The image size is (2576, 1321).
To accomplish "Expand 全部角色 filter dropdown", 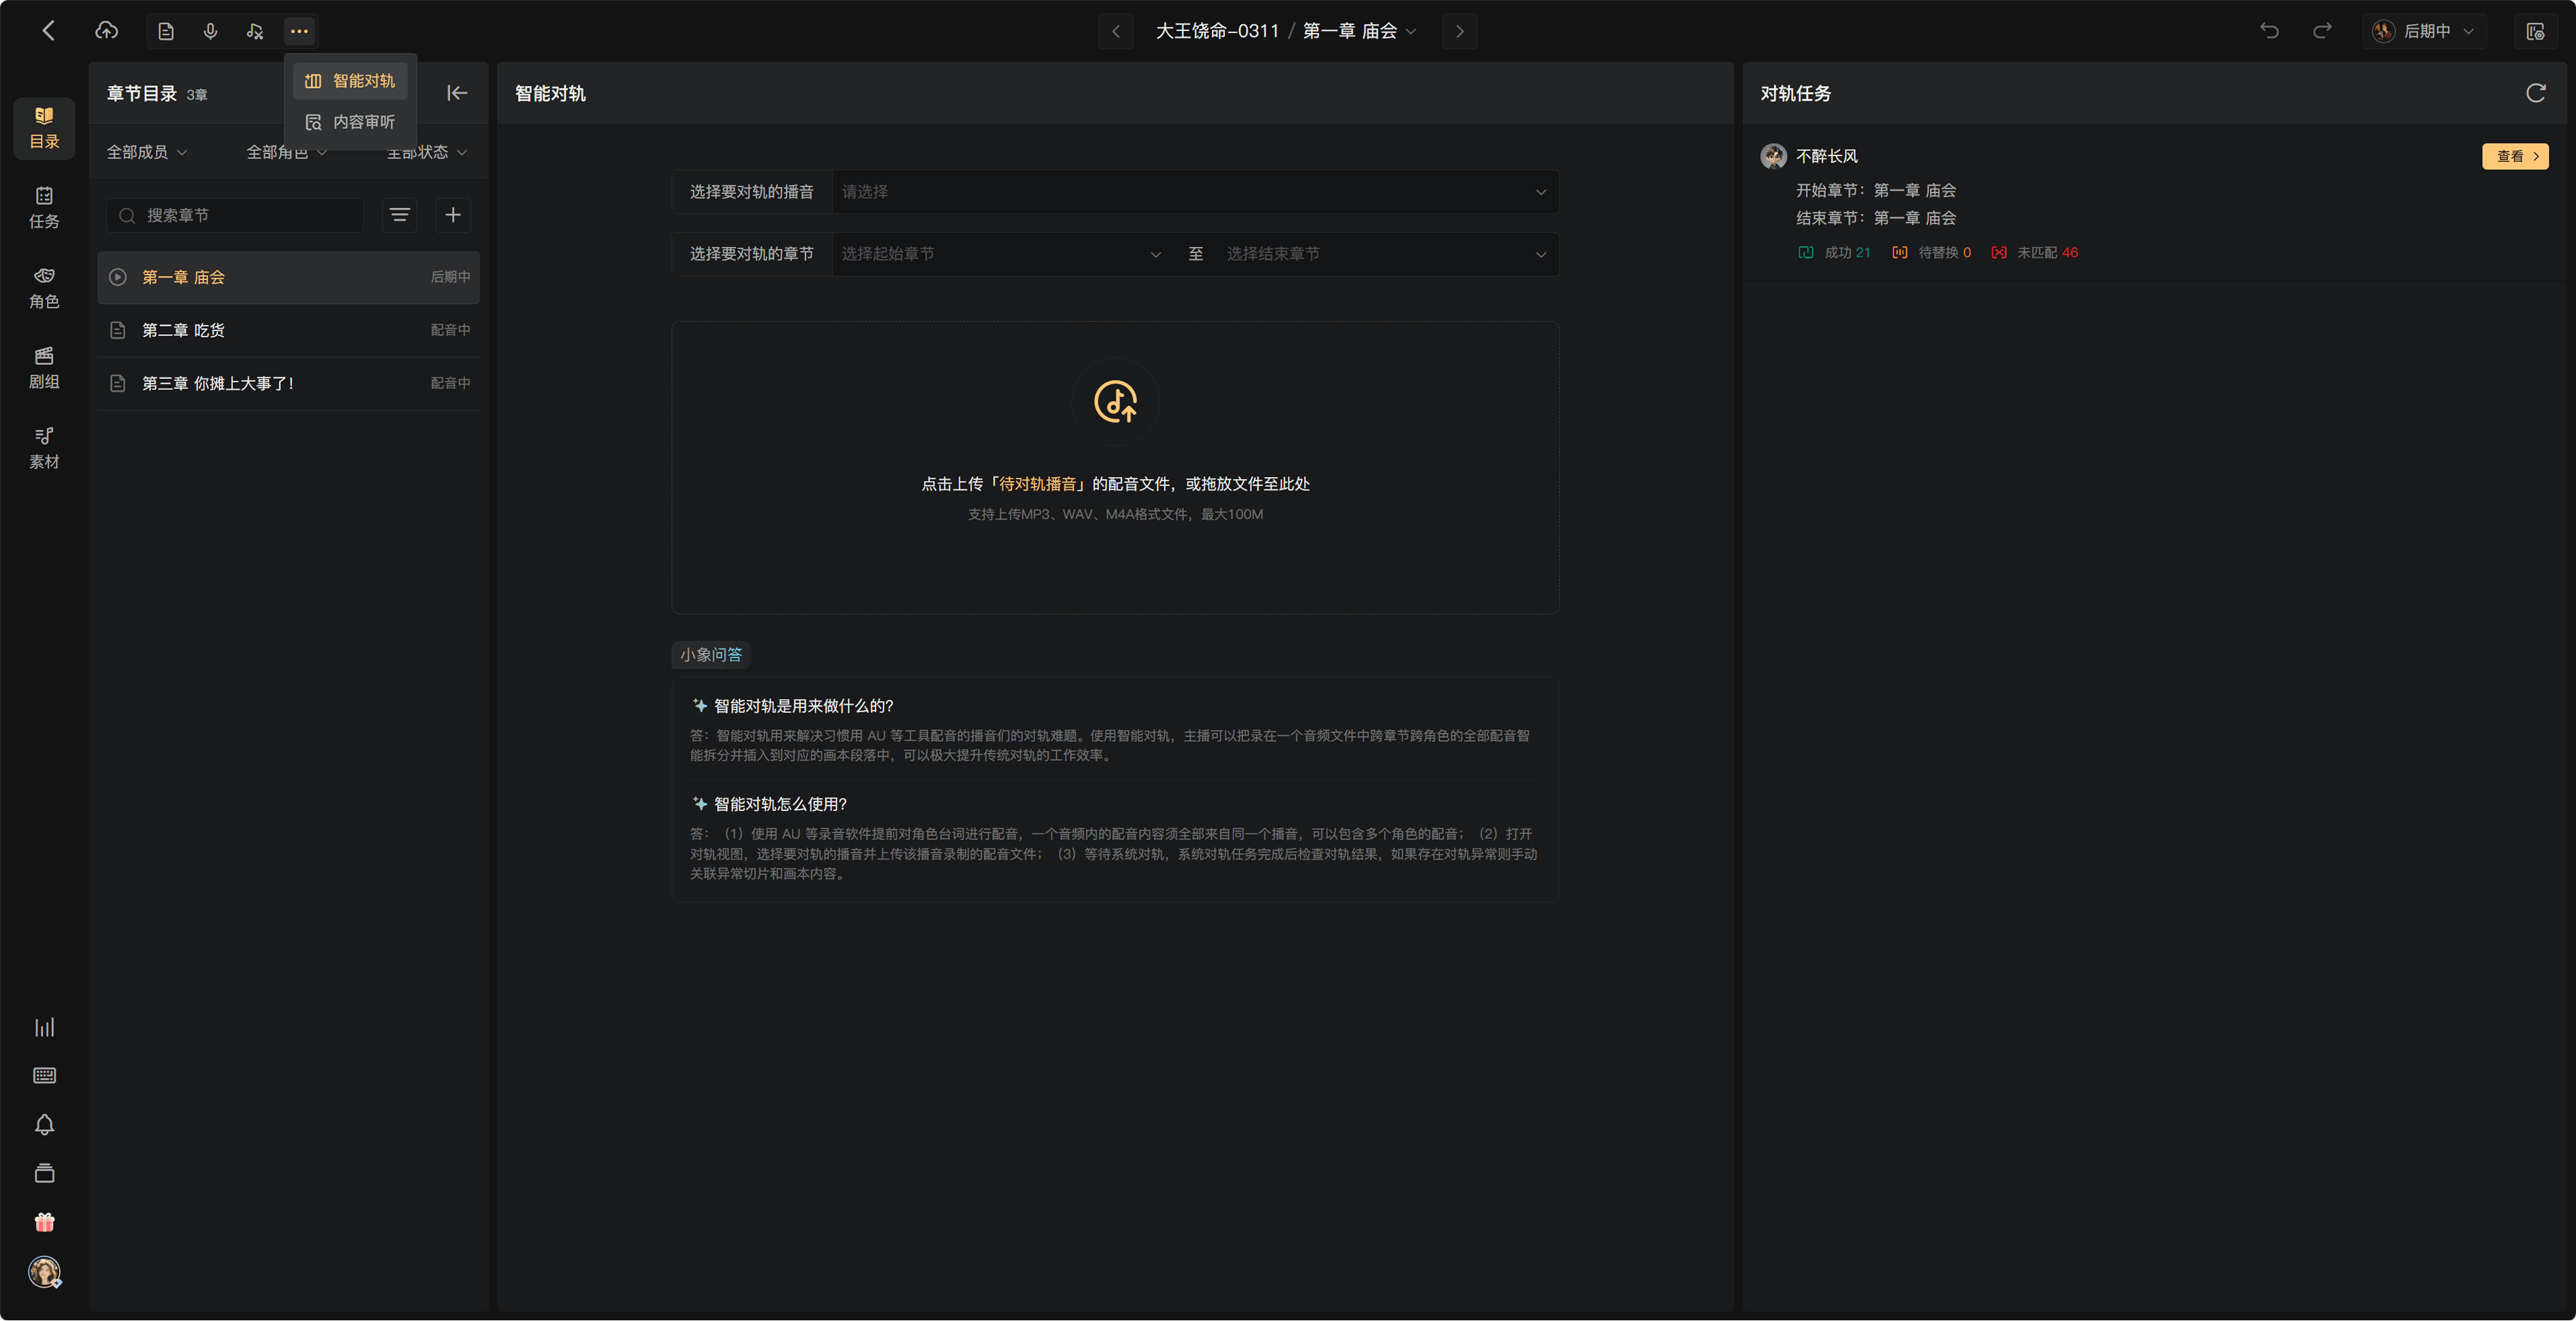I will click(x=287, y=152).
